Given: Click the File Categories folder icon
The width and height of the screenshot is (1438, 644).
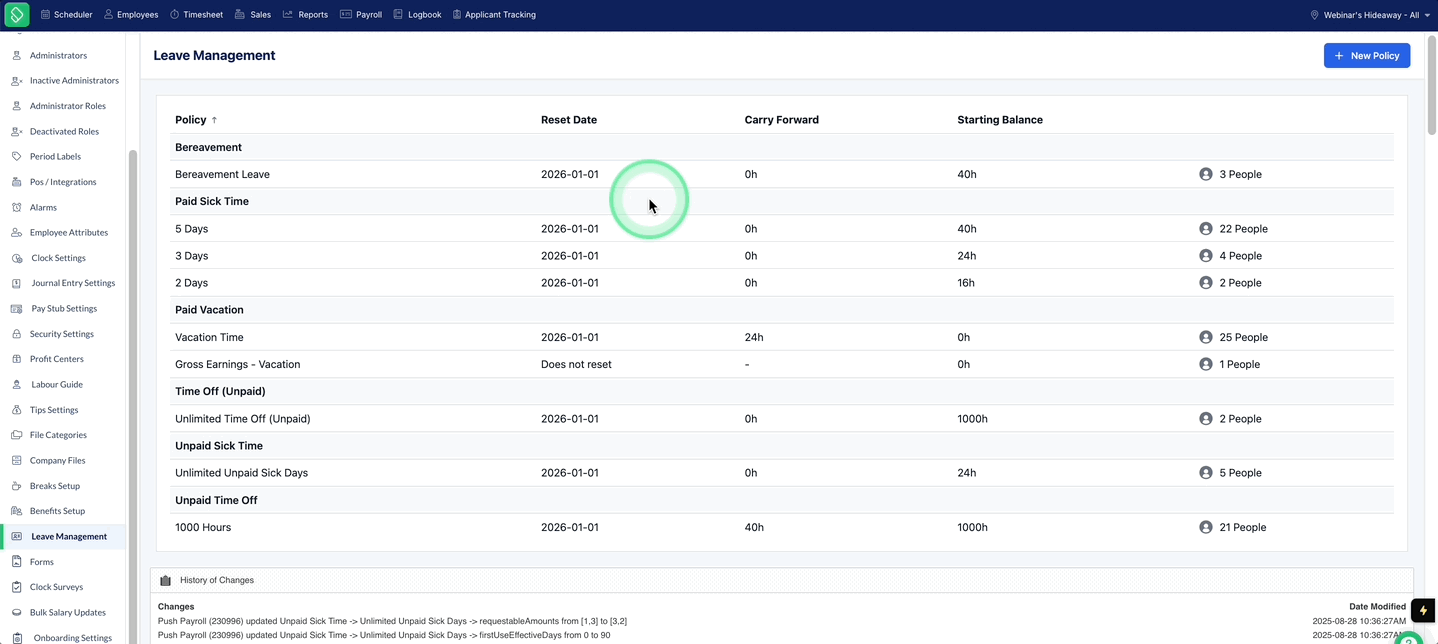Looking at the screenshot, I should click(x=16, y=435).
